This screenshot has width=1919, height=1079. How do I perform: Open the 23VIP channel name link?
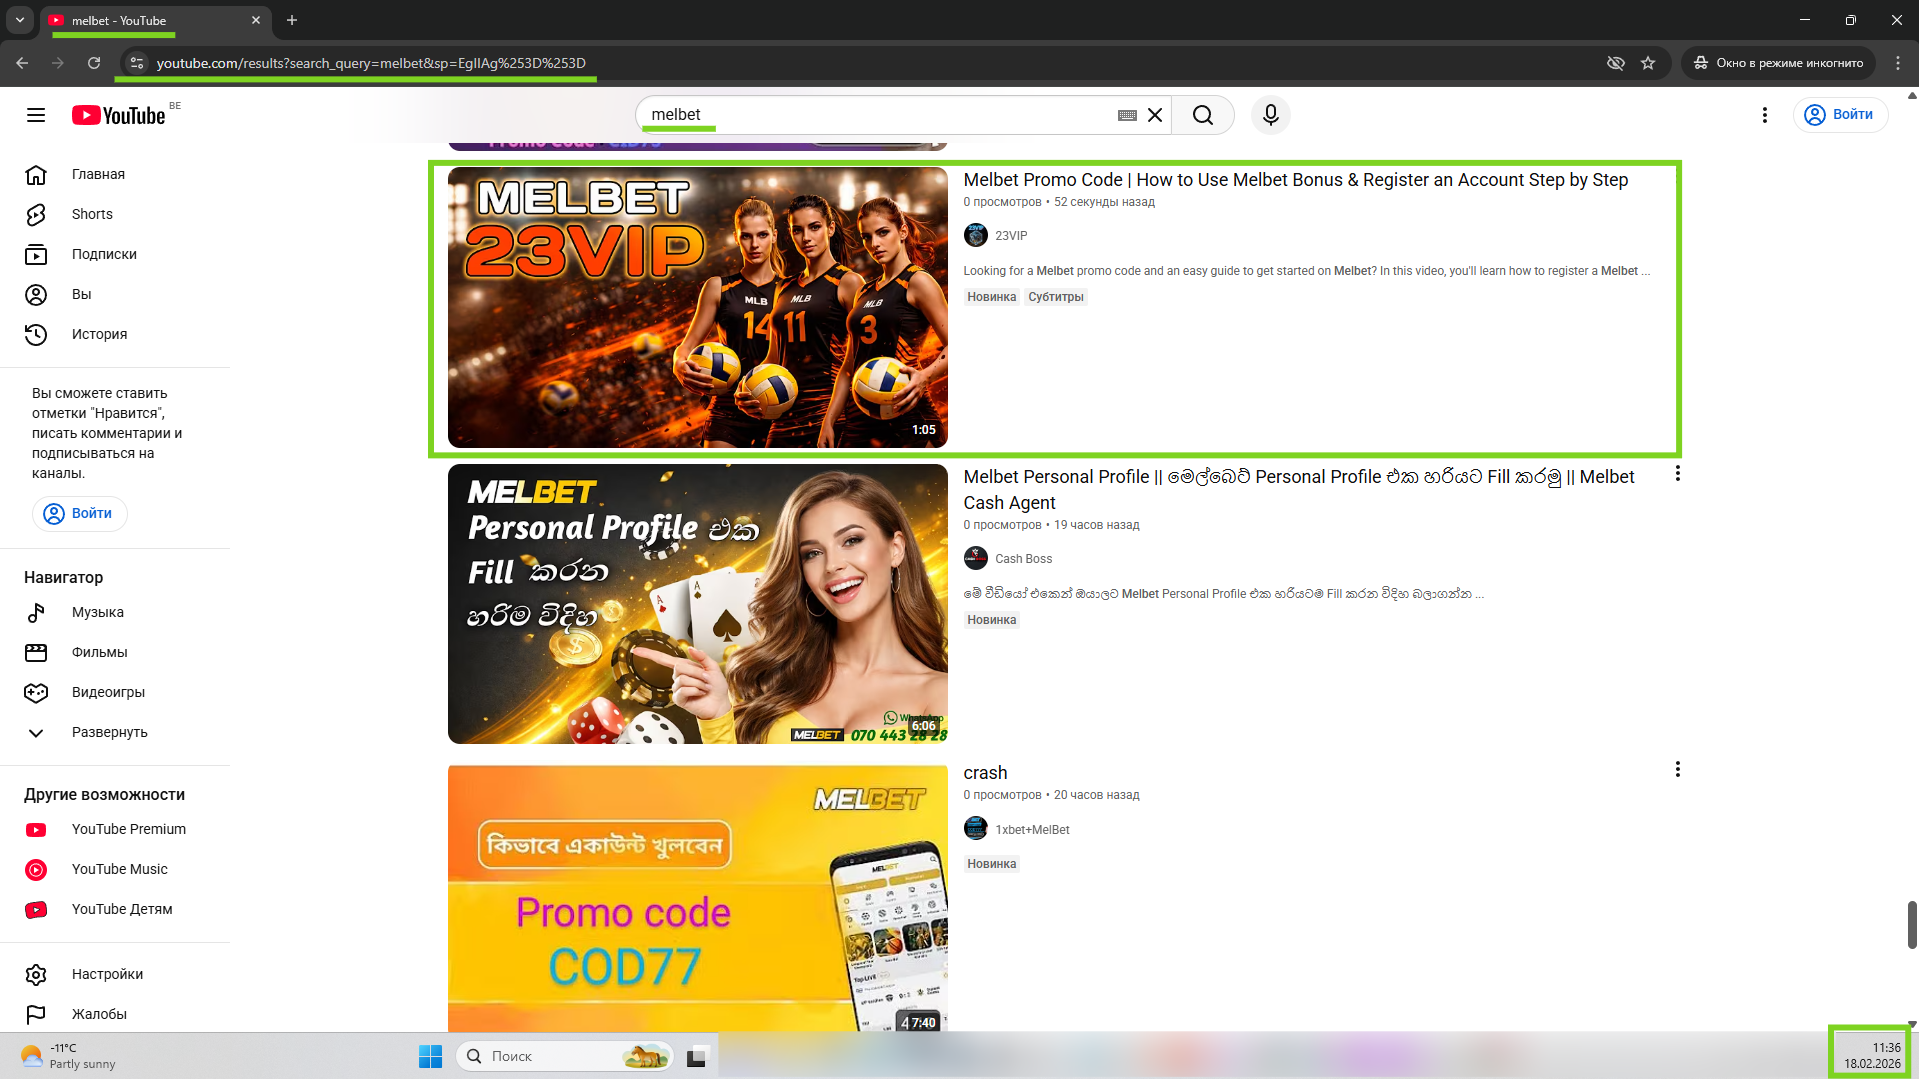1011,236
